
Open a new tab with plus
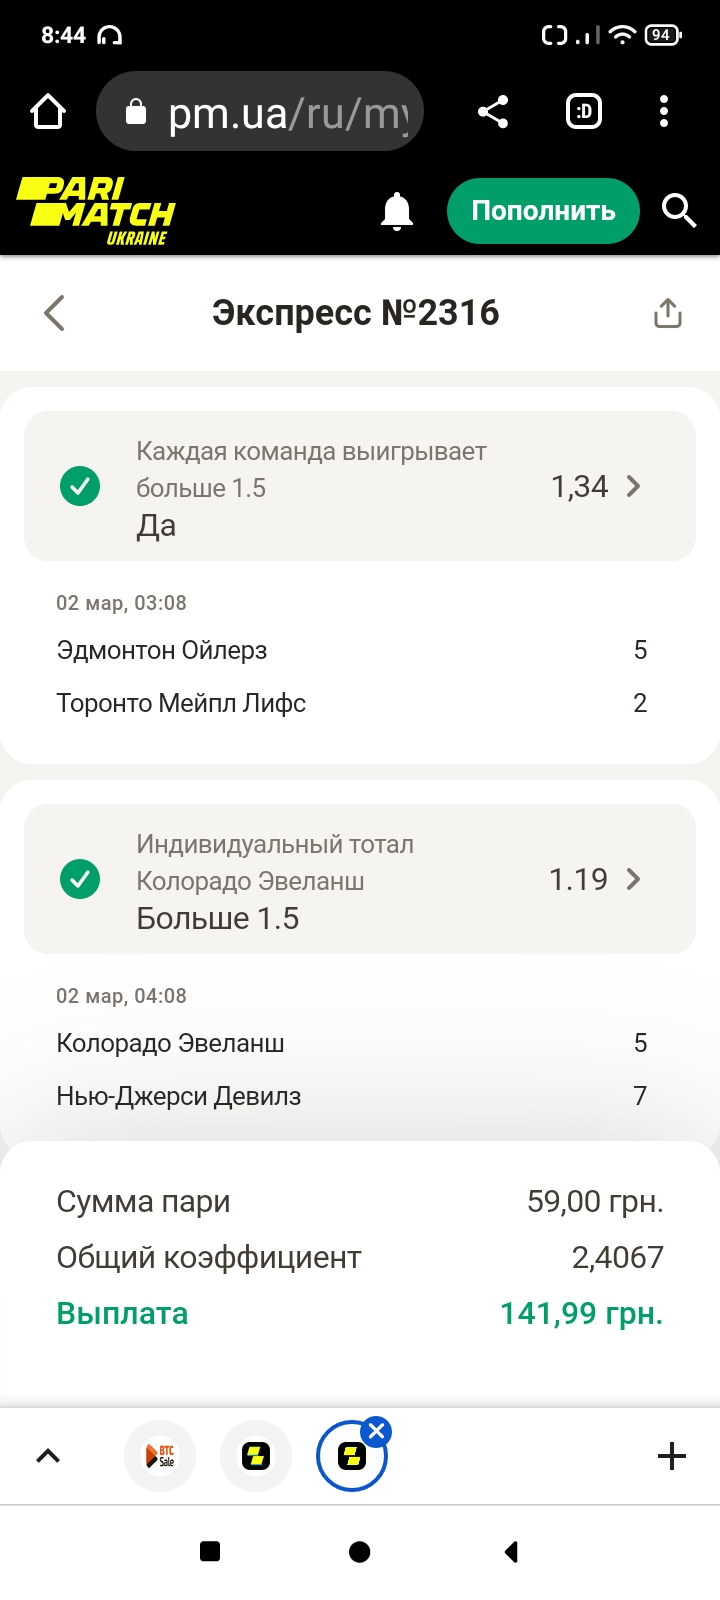click(672, 1456)
